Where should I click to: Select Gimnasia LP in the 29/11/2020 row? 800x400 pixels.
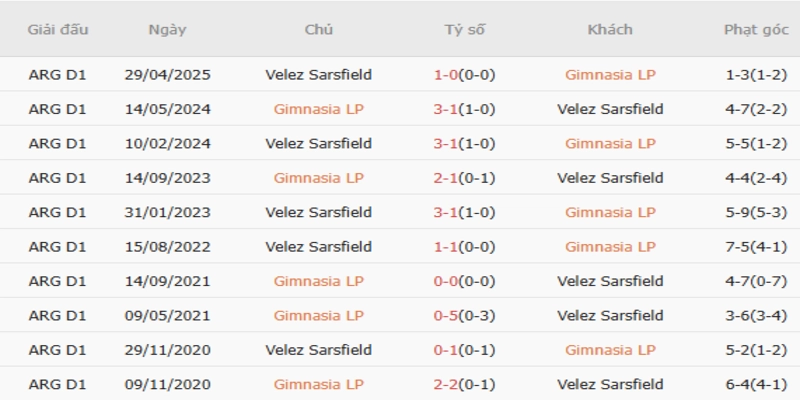(610, 350)
